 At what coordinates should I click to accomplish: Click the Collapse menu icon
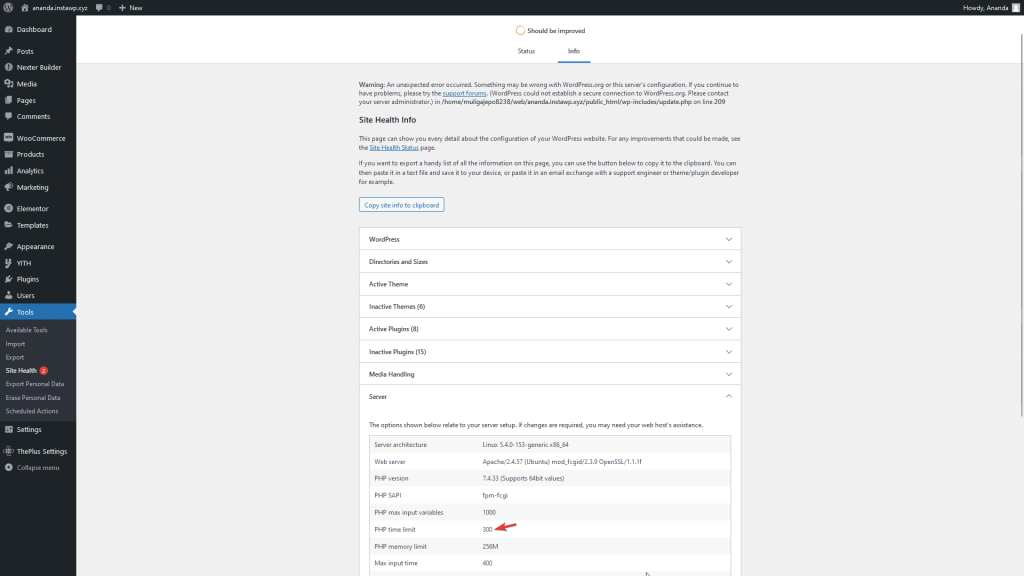[9, 467]
